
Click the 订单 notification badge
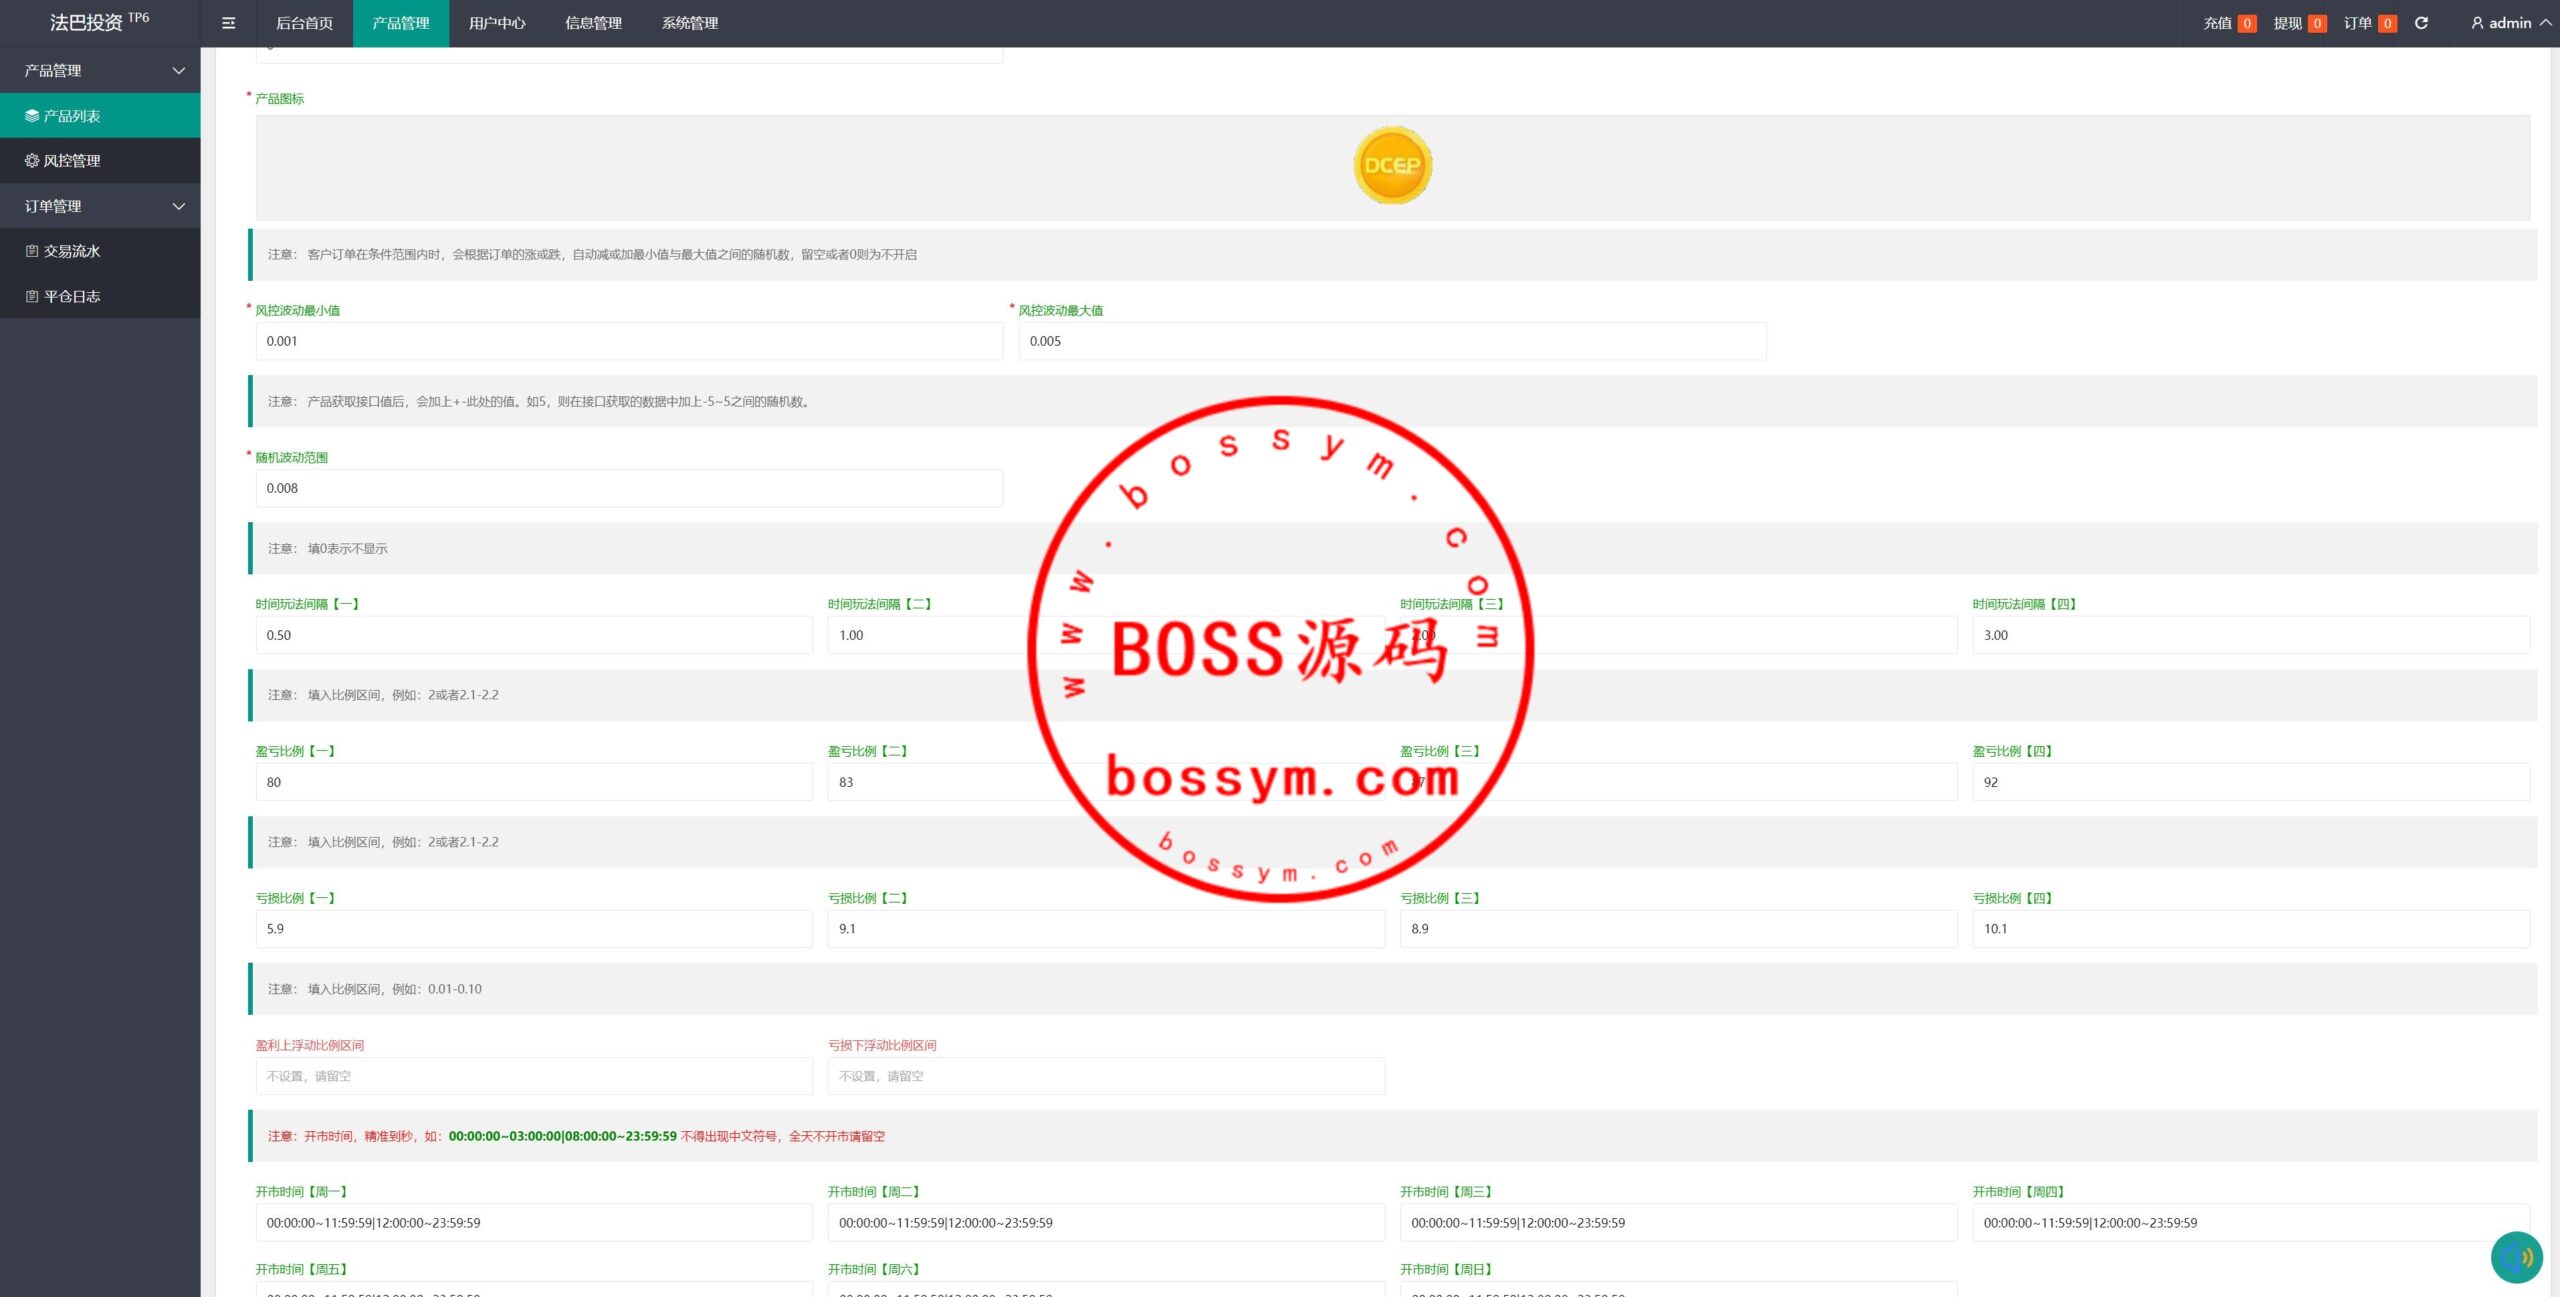[x=2387, y=23]
